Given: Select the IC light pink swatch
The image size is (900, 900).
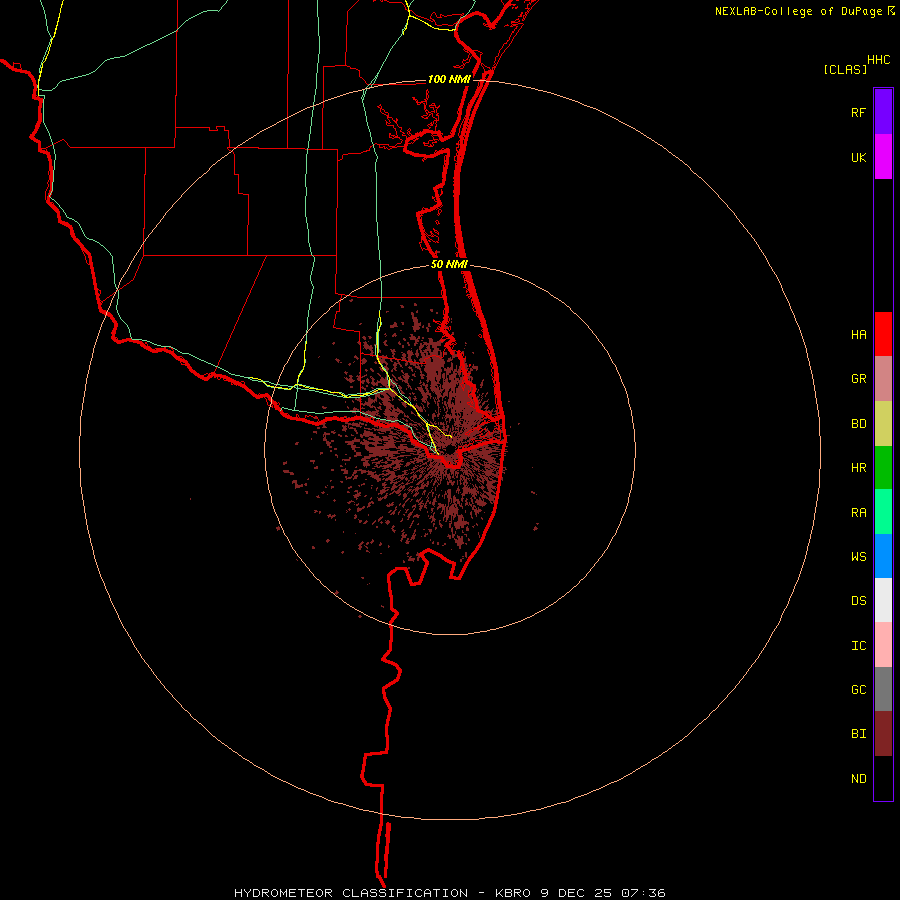Looking at the screenshot, I should click(883, 645).
